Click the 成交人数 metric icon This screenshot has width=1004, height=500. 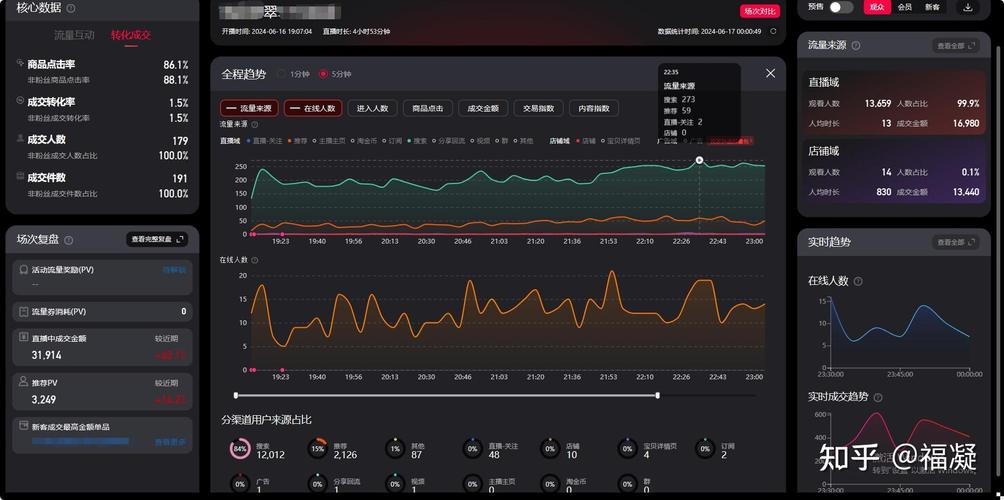(20, 138)
